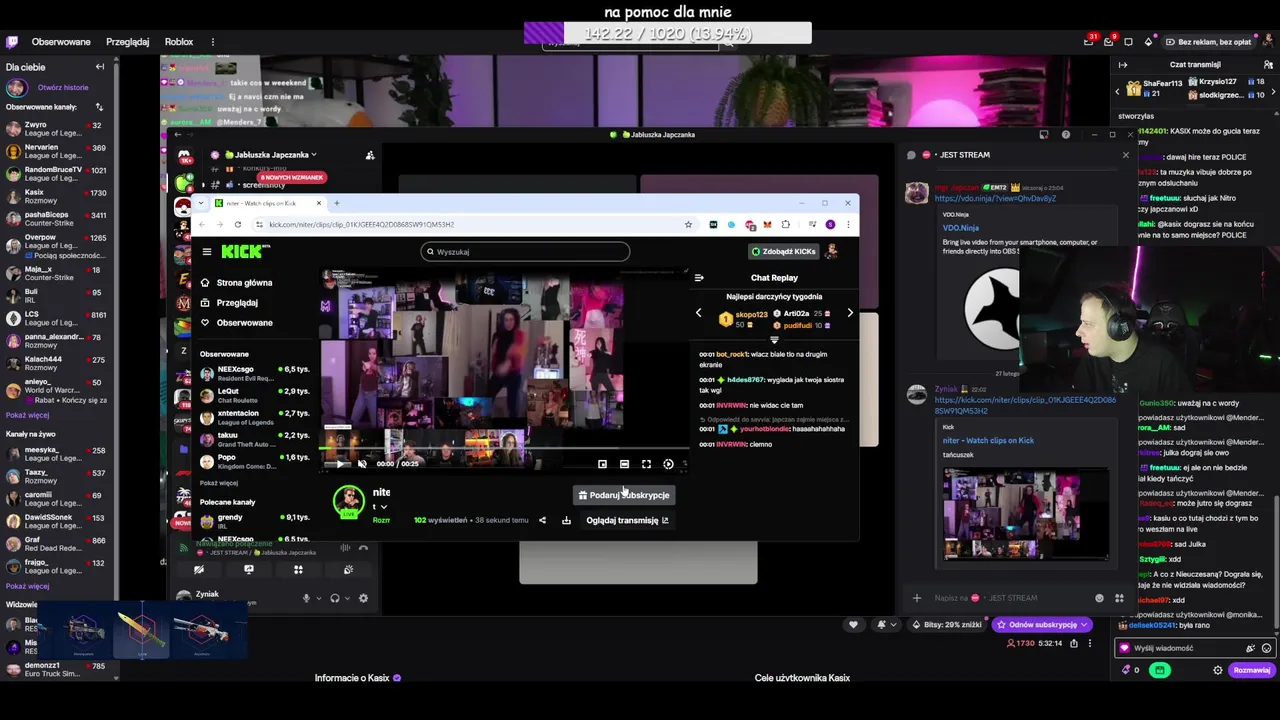Click the 142.22 / 1020 goal progress bar

[668, 34]
